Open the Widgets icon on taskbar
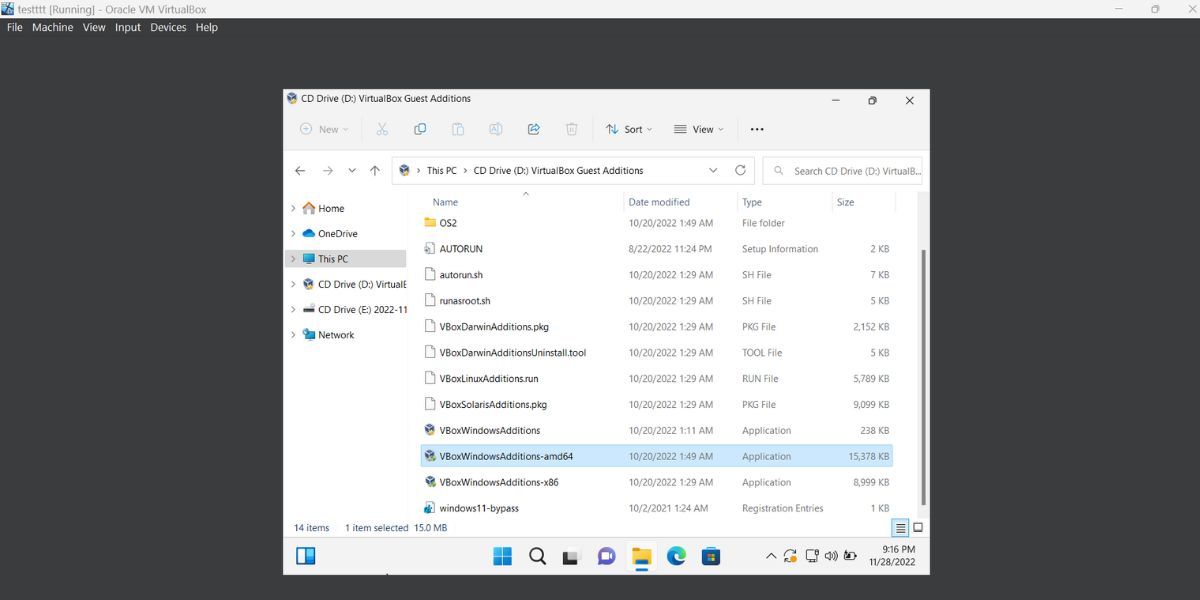Screen dimensions: 1200x600 306,556
